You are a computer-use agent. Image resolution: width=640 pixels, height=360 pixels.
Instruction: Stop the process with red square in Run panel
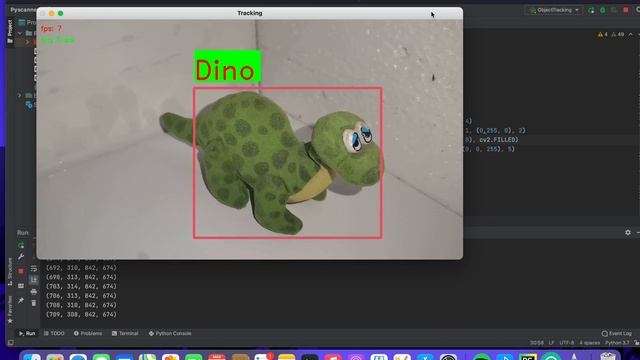pos(21,271)
